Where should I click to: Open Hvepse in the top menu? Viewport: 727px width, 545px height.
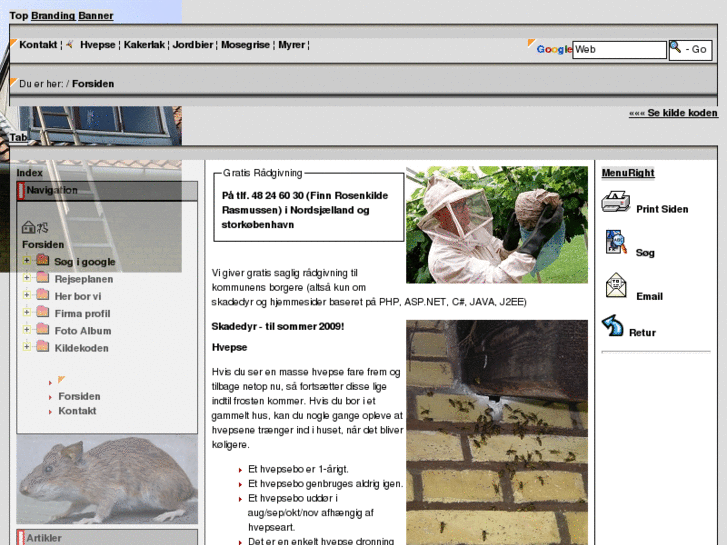[97, 45]
